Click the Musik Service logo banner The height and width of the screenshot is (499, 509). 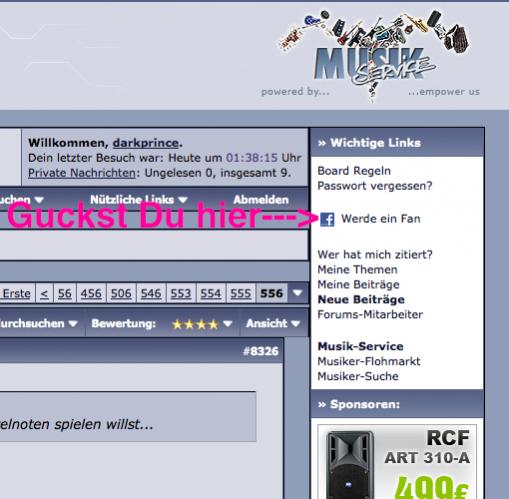click(x=371, y=55)
